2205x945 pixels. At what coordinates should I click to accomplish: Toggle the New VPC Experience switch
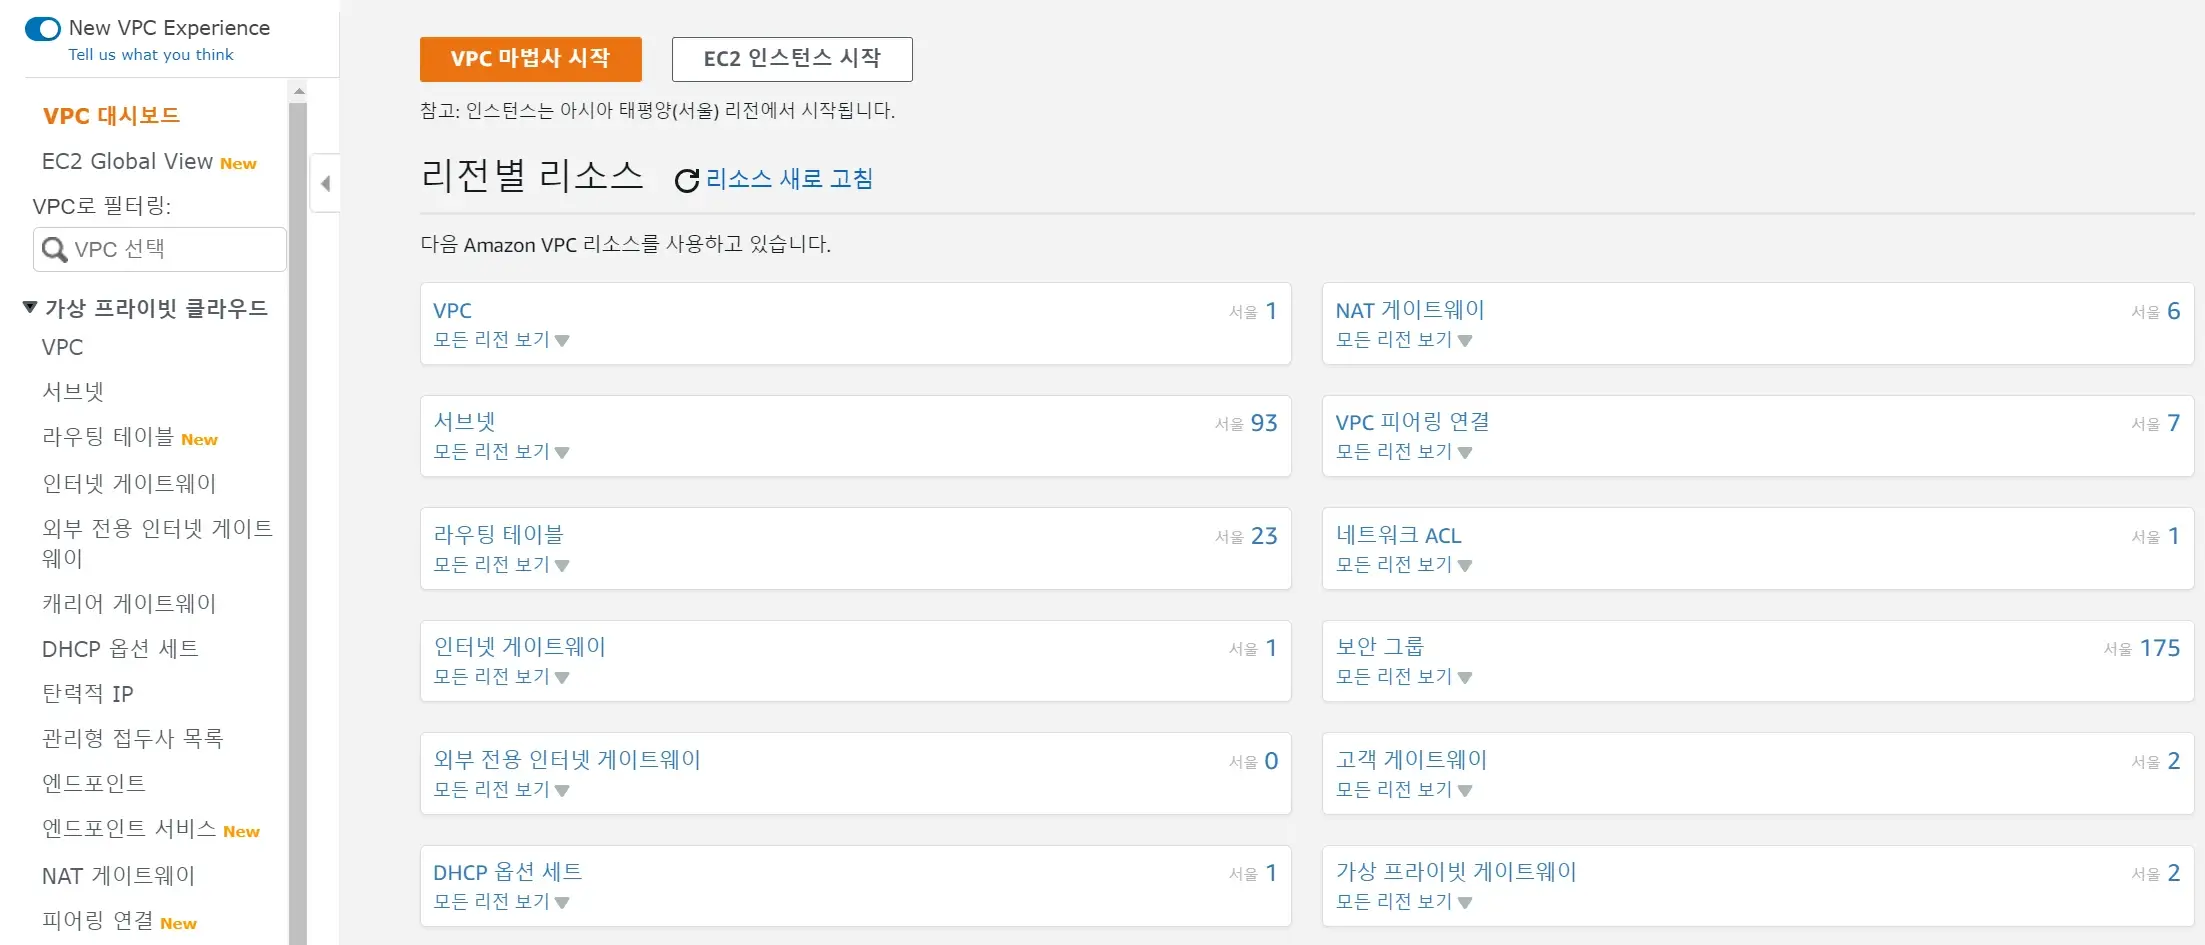(43, 28)
